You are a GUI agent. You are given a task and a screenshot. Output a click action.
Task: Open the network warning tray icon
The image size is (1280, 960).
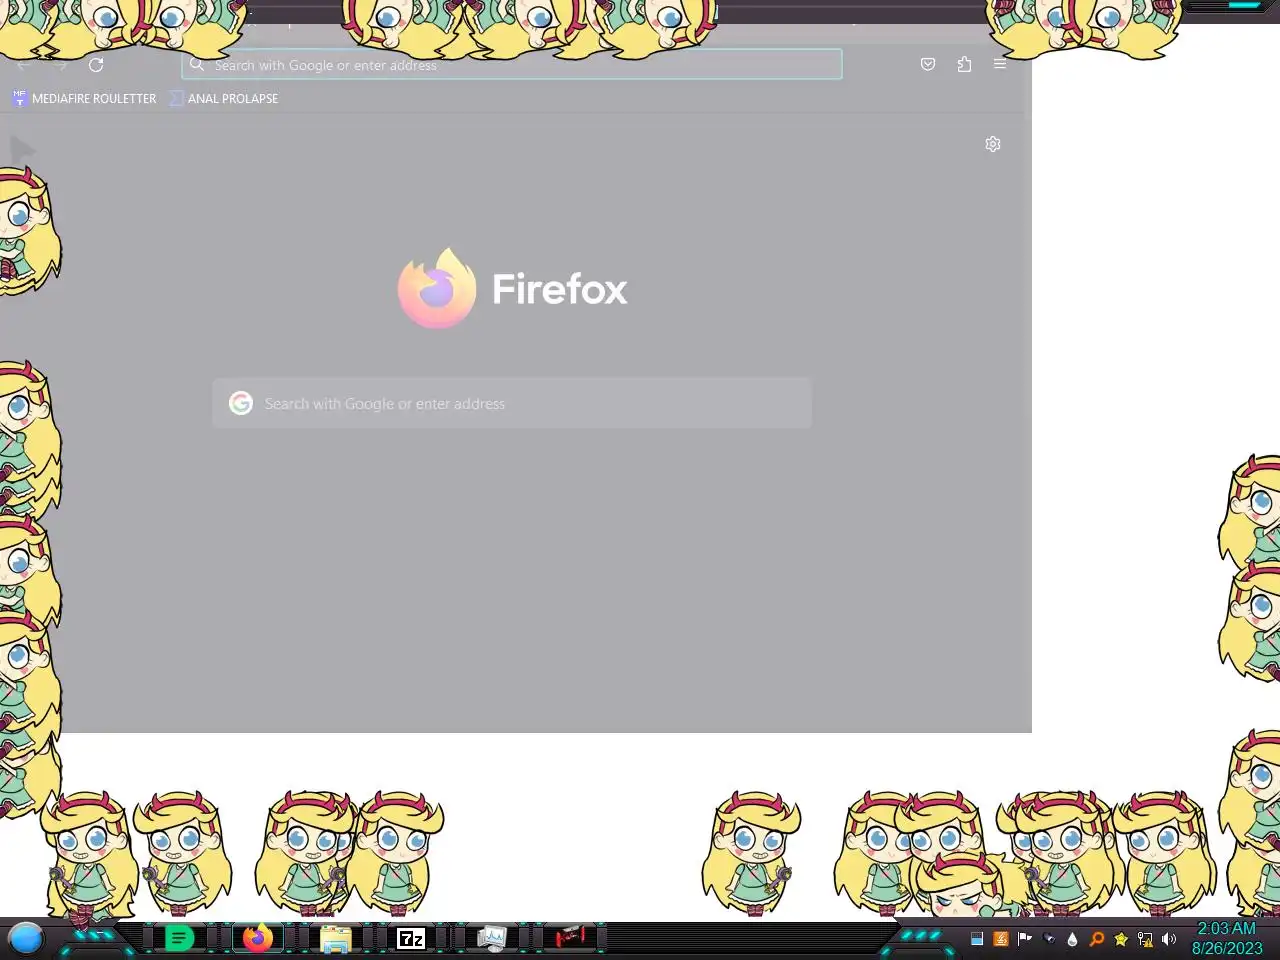(1145, 939)
